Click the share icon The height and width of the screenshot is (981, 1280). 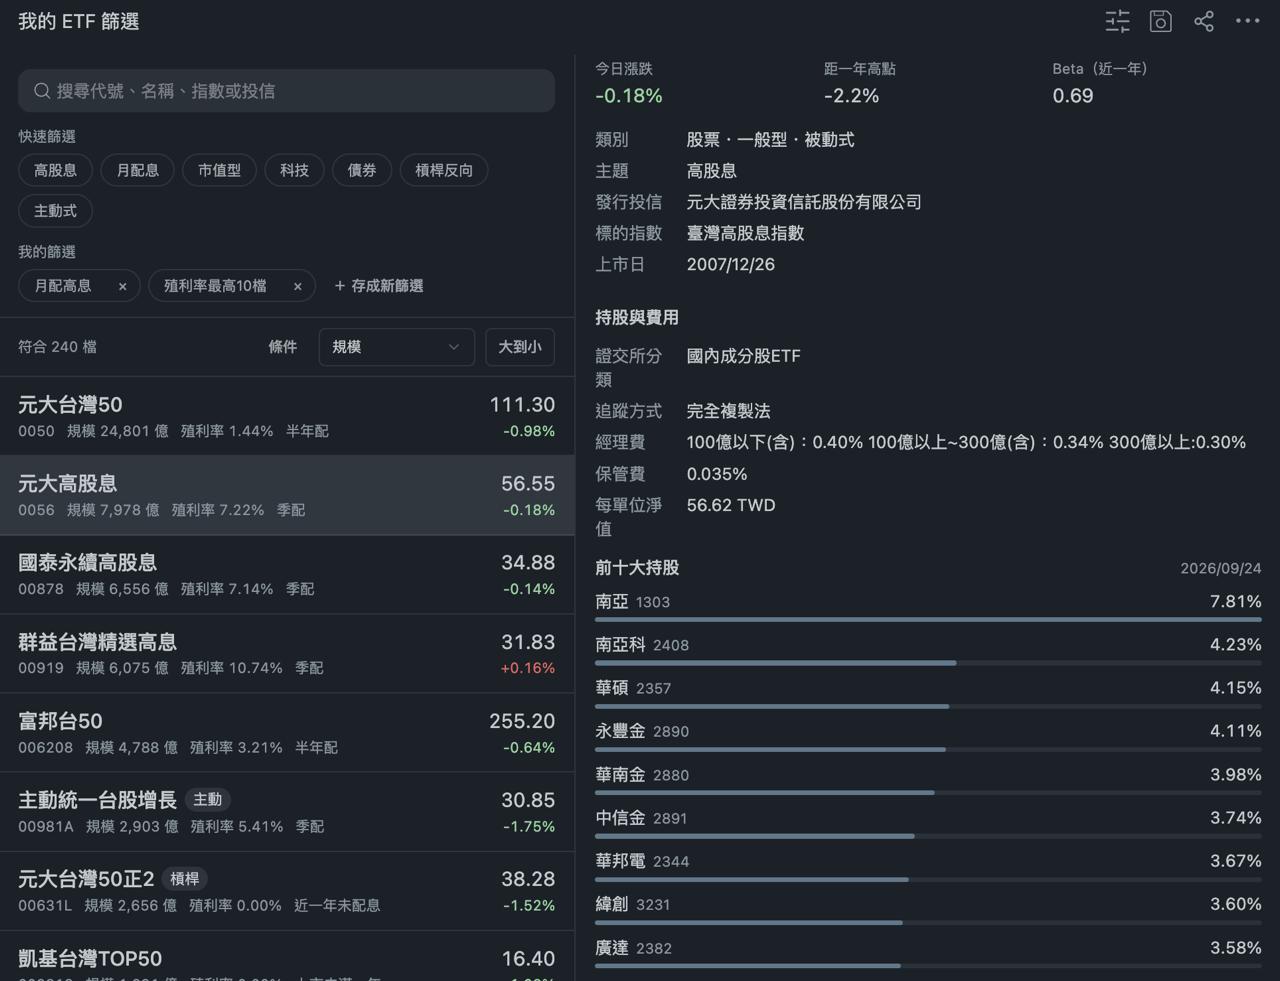[x=1204, y=21]
